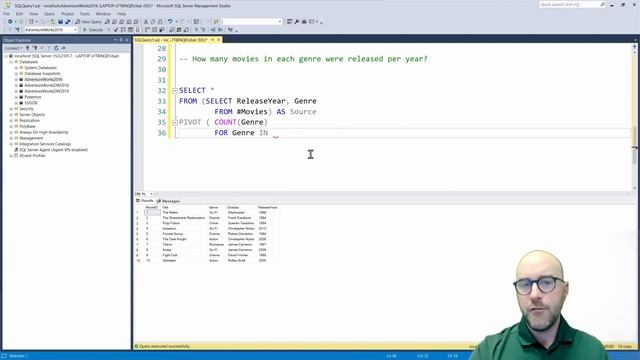Open the AdventureWorks2016 database dropdown

pyautogui.click(x=75, y=30)
